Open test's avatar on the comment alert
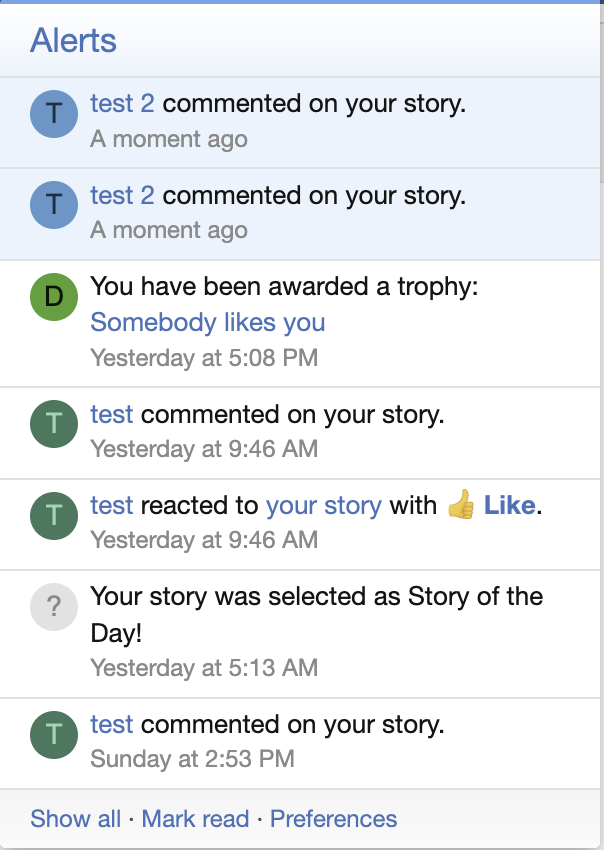Image resolution: width=604 pixels, height=850 pixels. (53, 424)
